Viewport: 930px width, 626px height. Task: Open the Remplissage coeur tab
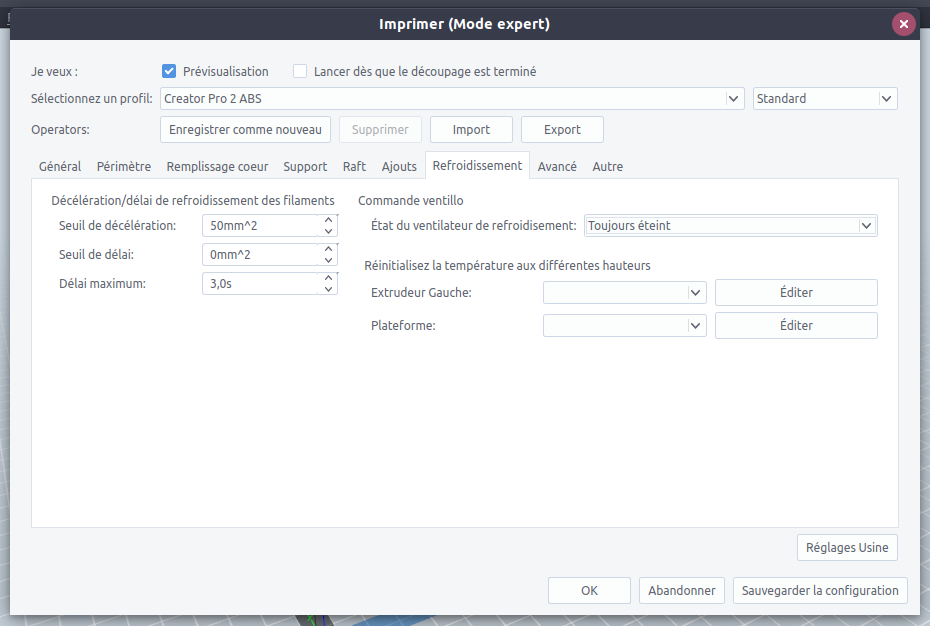pyautogui.click(x=217, y=167)
